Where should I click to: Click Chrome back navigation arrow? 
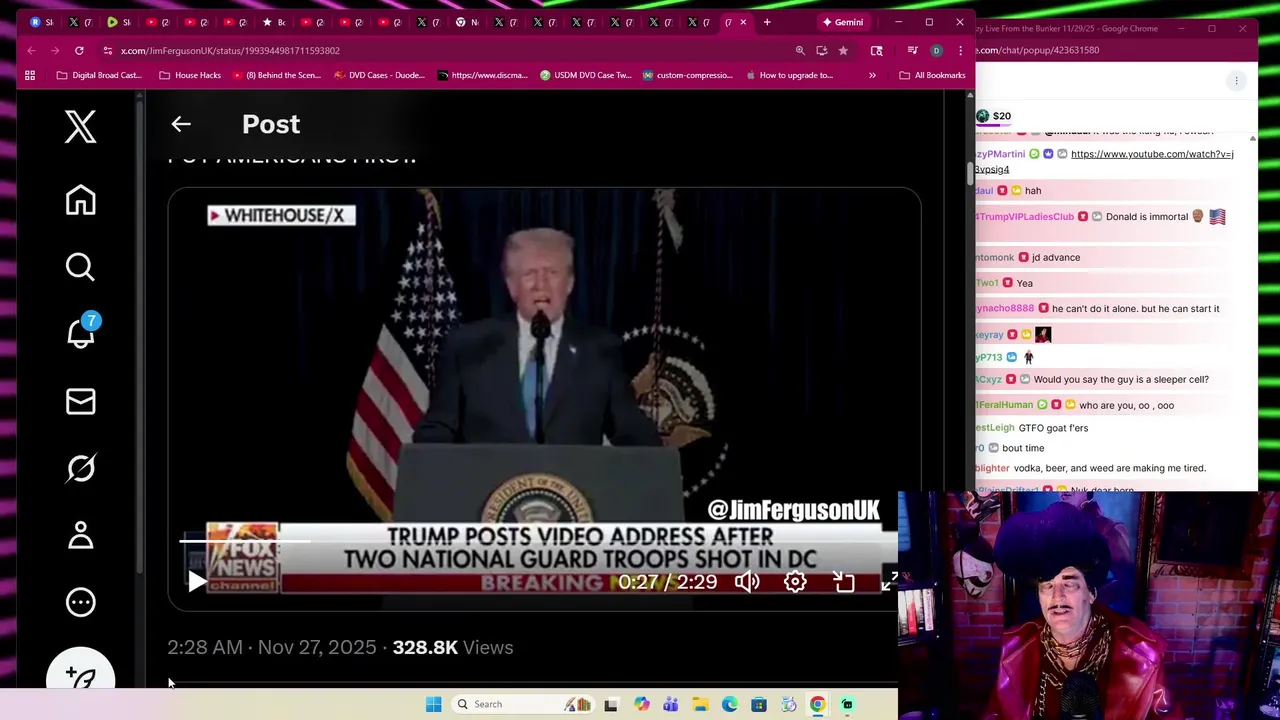coord(31,50)
